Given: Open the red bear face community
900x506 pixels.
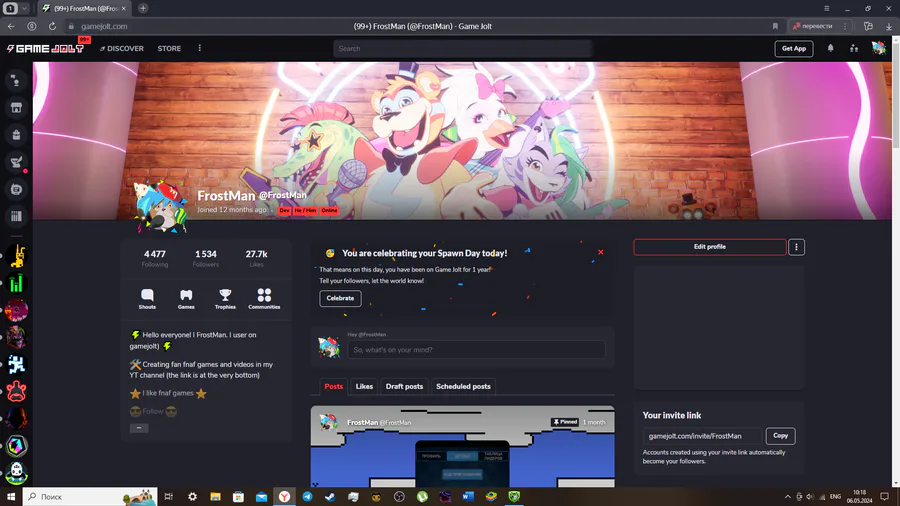Looking at the screenshot, I should pos(17,392).
